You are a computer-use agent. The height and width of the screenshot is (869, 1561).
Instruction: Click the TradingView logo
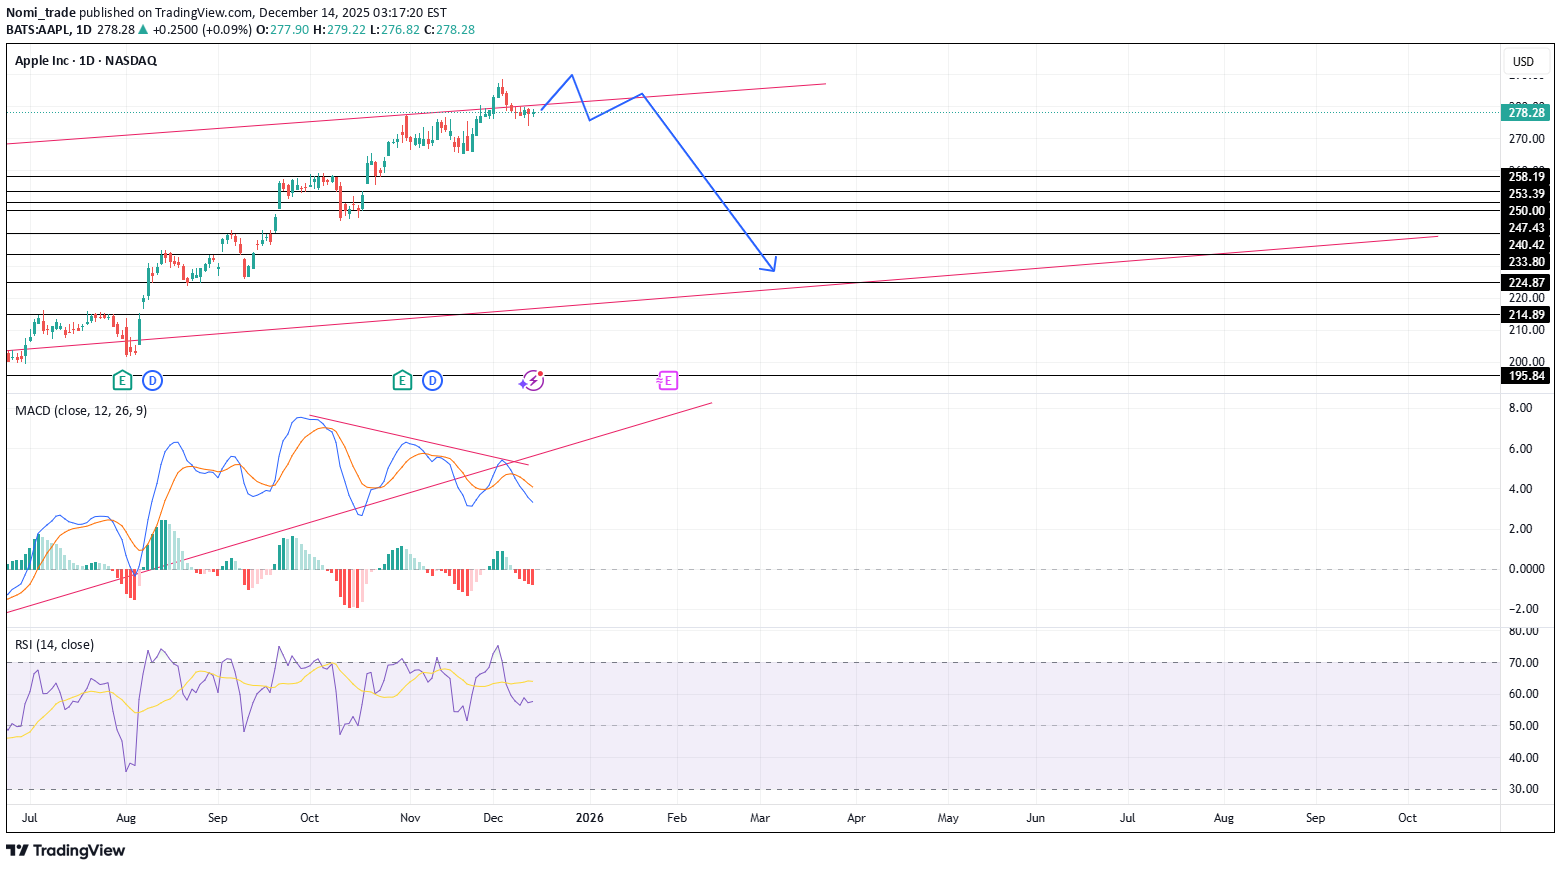[66, 850]
